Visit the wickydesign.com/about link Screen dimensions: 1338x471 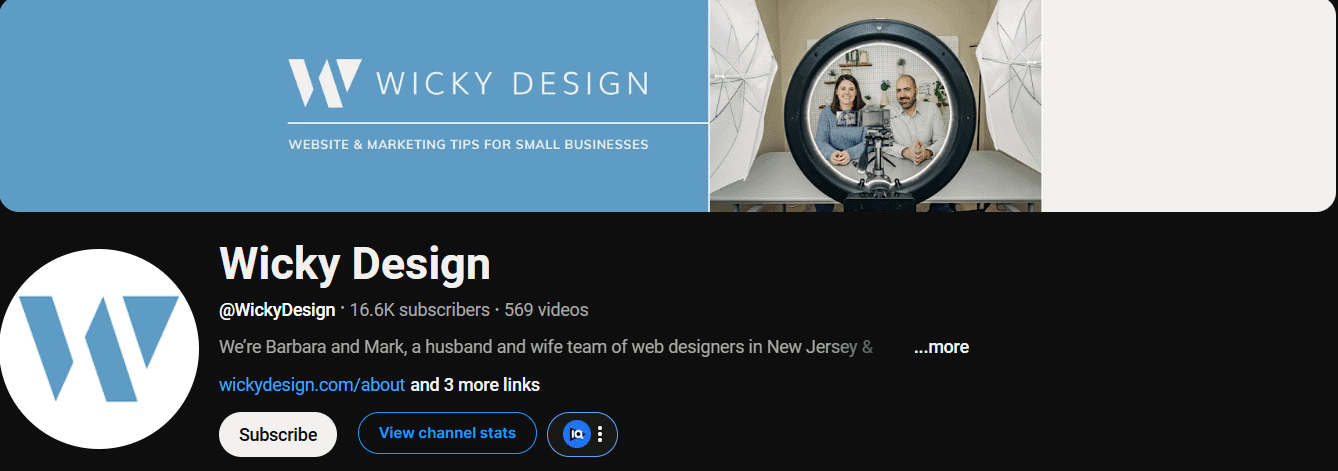click(x=312, y=385)
